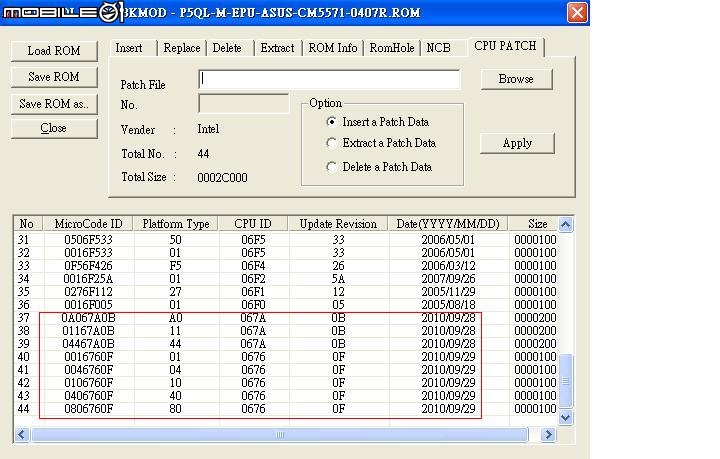Click the Update Revision column header
The width and height of the screenshot is (720, 459).
338,224
